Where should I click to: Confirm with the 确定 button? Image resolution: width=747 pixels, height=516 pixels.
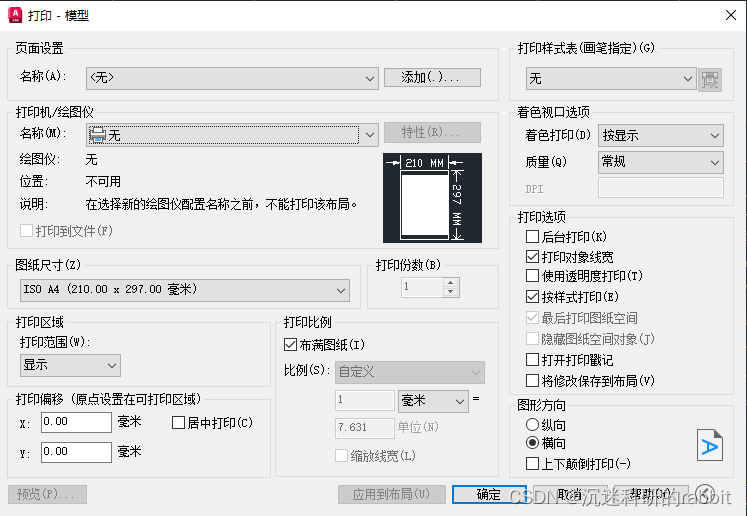489,494
